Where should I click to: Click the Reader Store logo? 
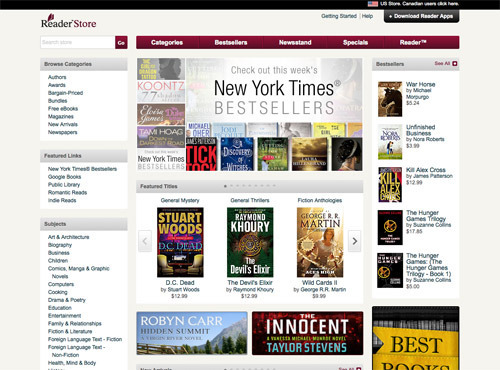68,21
